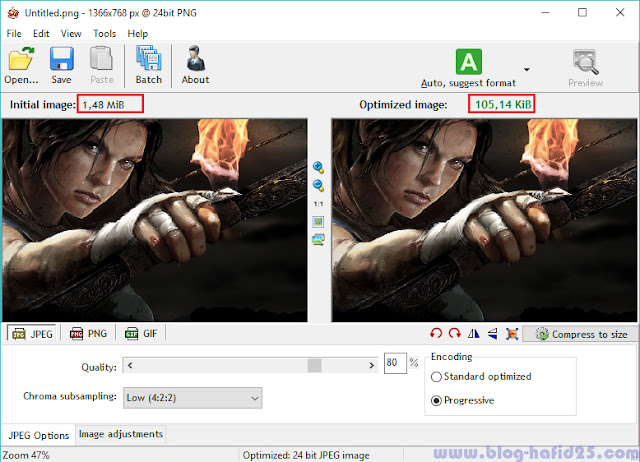Screen dimensions: 640x462
Task: Open the Tools menu
Action: pyautogui.click(x=104, y=33)
